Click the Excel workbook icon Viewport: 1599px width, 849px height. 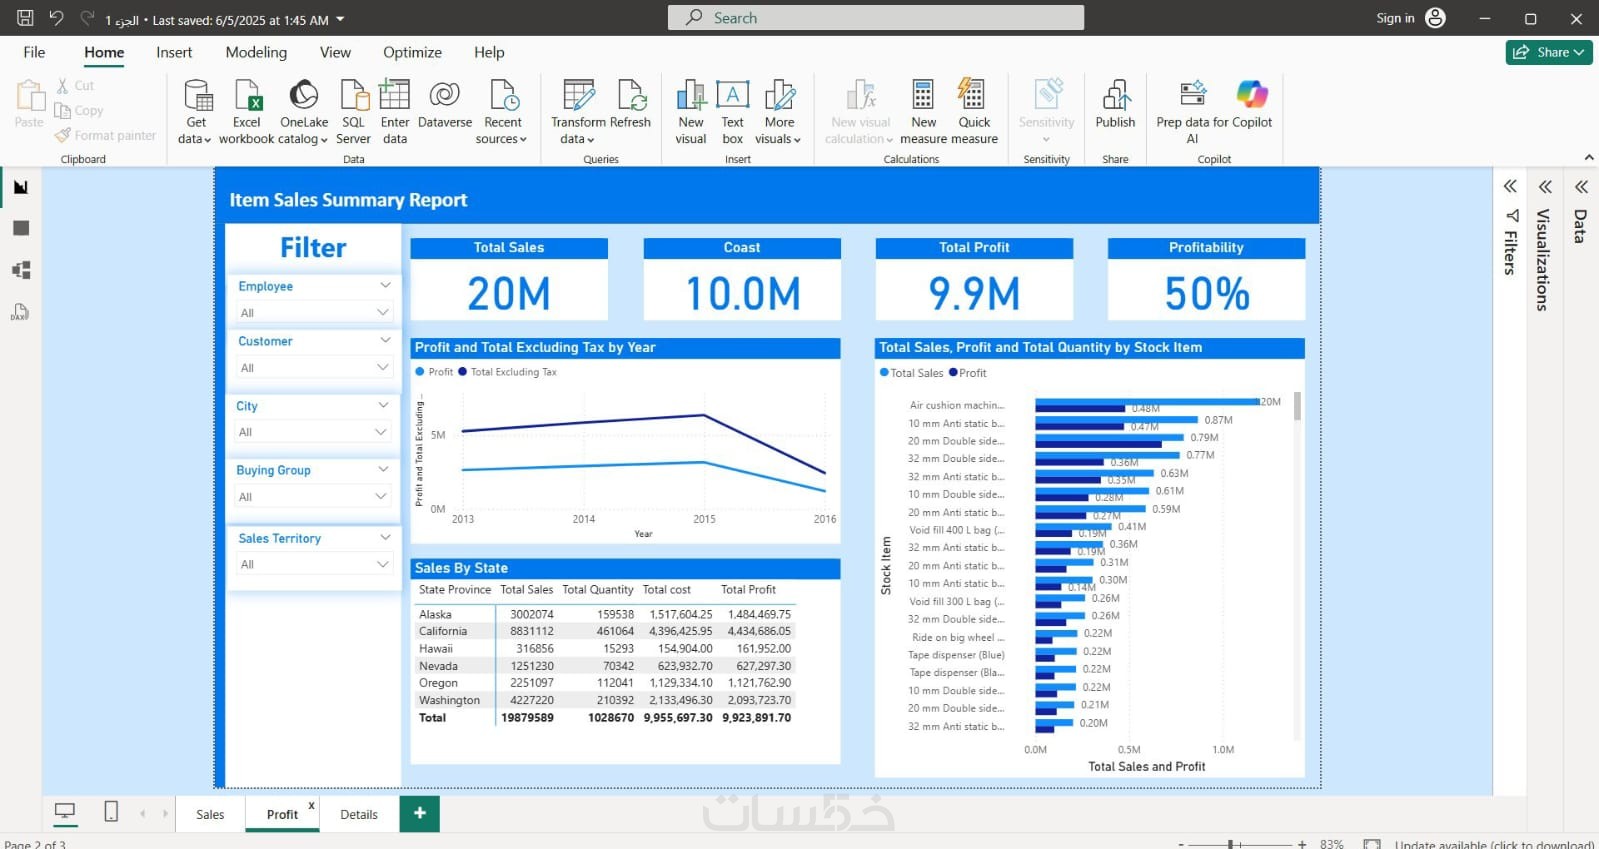247,95
